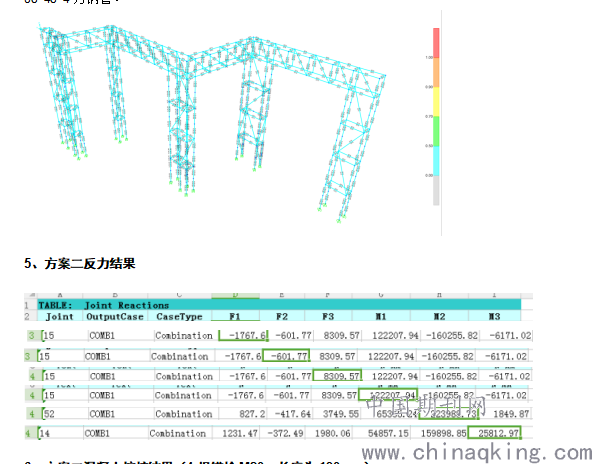Image resolution: width=592 pixels, height=464 pixels.
Task: Open the www.chinaqking.com watermark link
Action: pyautogui.click(x=477, y=452)
